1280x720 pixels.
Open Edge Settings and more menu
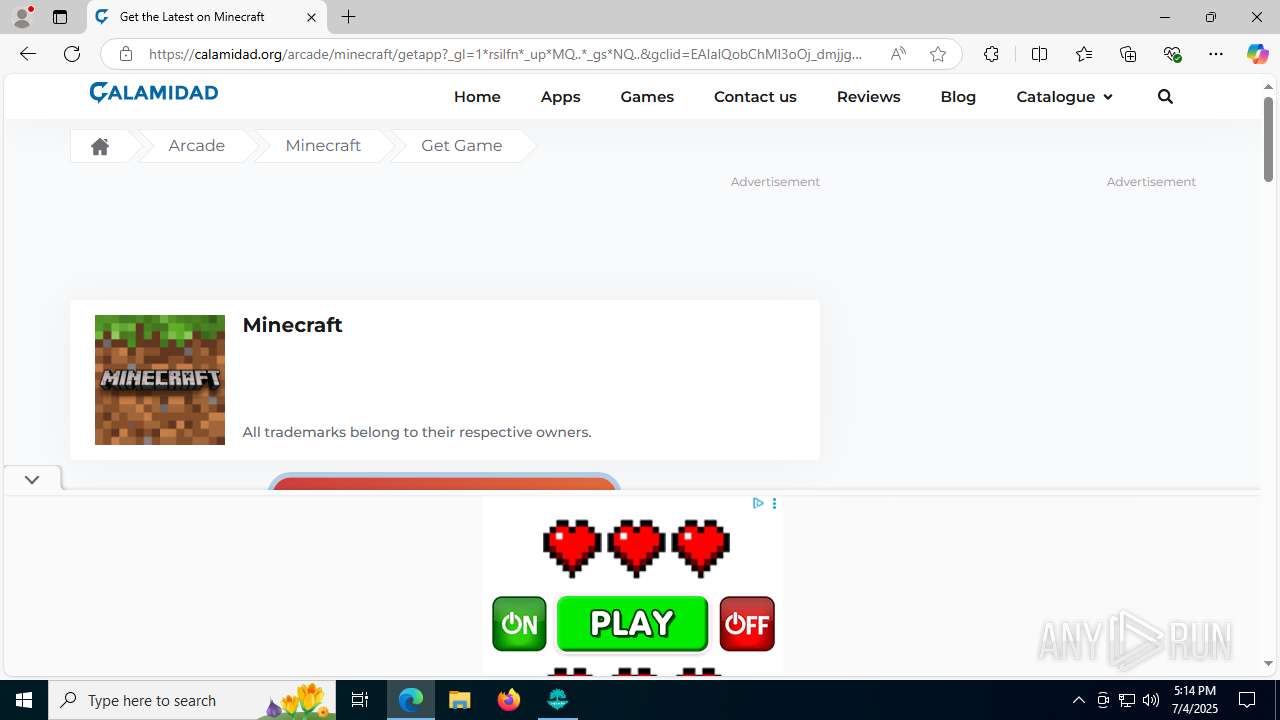pos(1216,54)
